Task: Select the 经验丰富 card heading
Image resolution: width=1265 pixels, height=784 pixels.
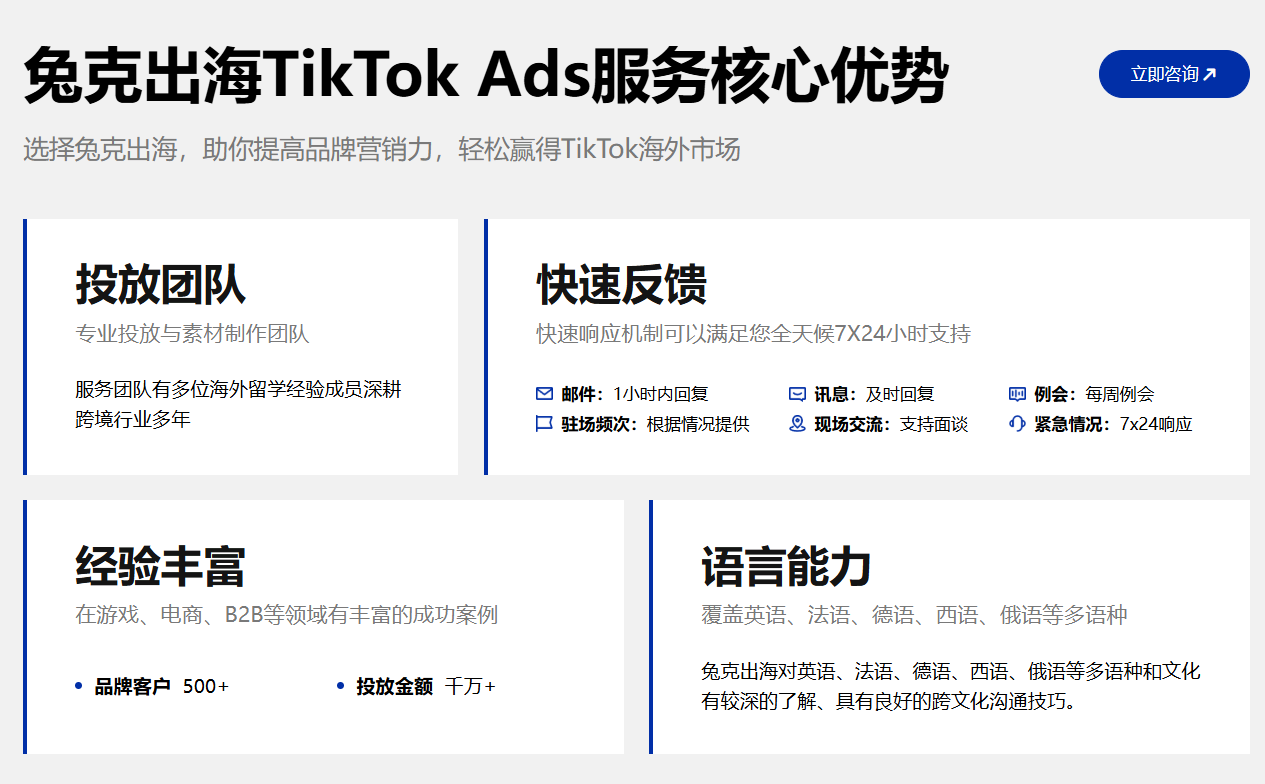Action: pyautogui.click(x=160, y=566)
